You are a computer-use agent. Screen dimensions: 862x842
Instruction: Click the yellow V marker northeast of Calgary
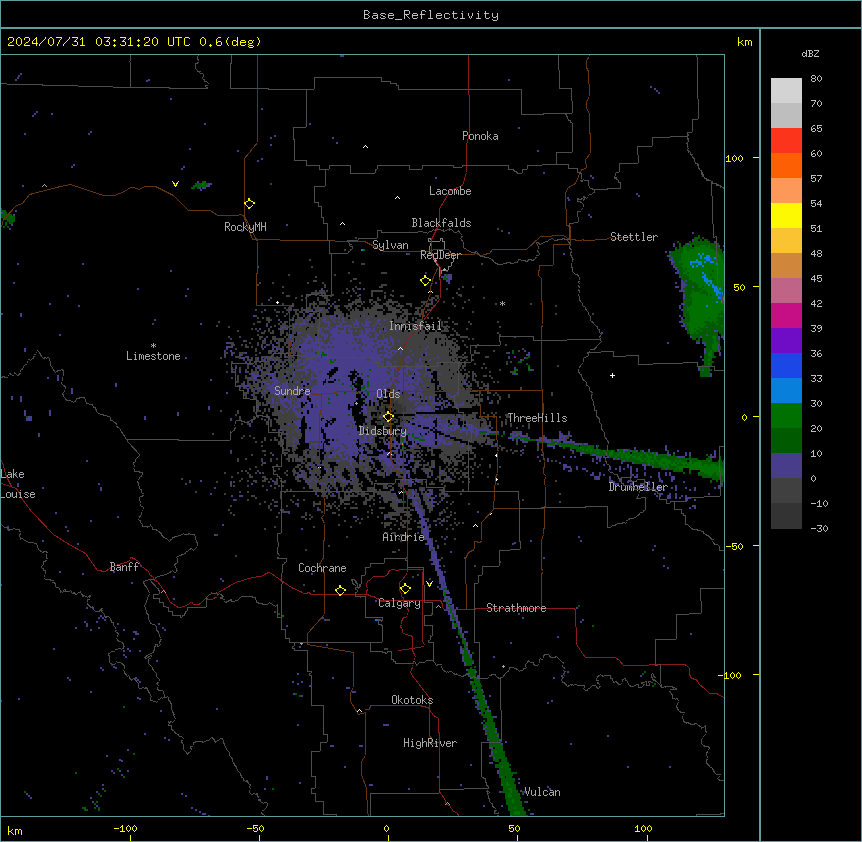429,584
